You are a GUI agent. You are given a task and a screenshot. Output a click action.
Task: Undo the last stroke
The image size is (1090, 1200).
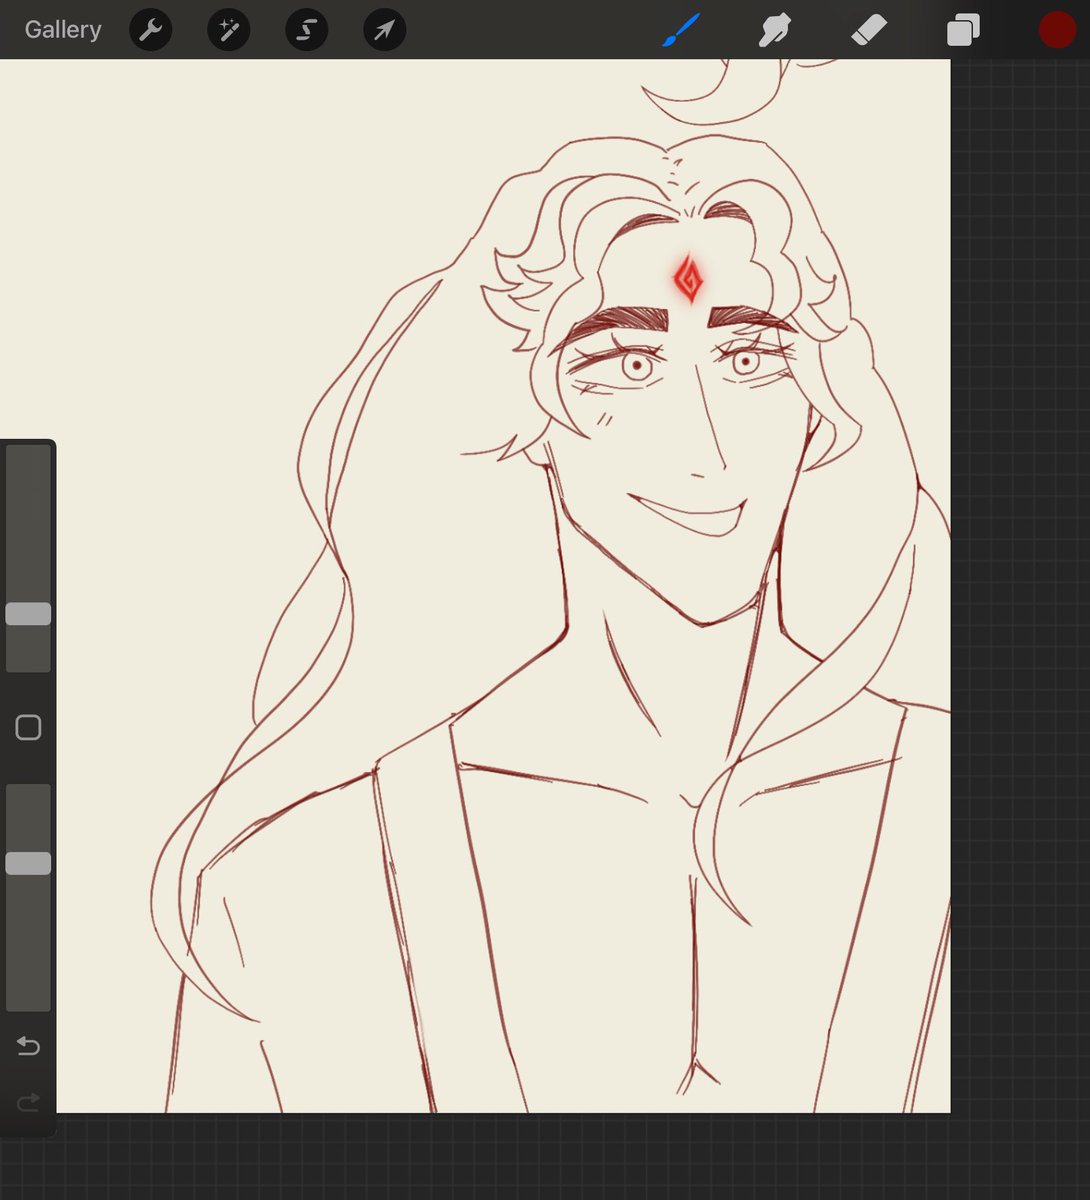(x=28, y=1046)
